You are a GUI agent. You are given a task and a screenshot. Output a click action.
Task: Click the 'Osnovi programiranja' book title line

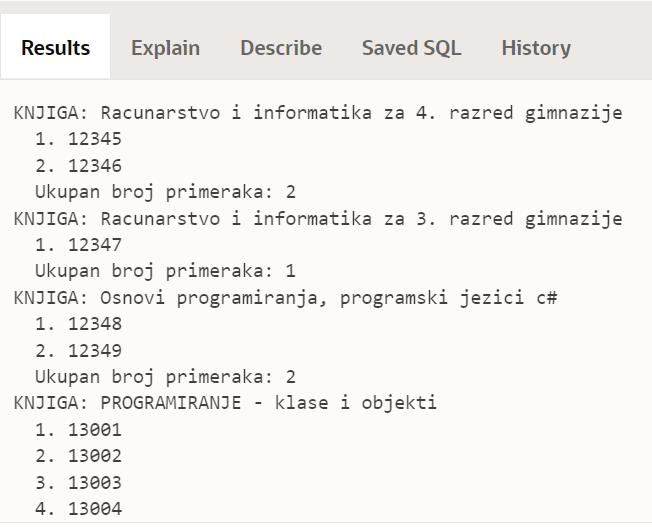tap(285, 298)
